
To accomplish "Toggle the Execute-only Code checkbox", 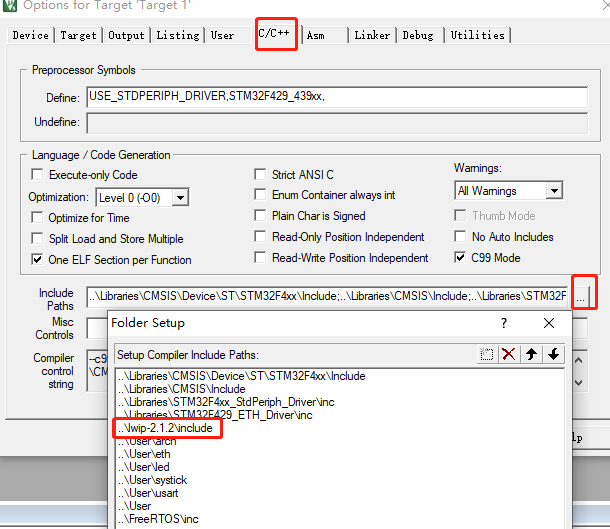I will pos(37,174).
